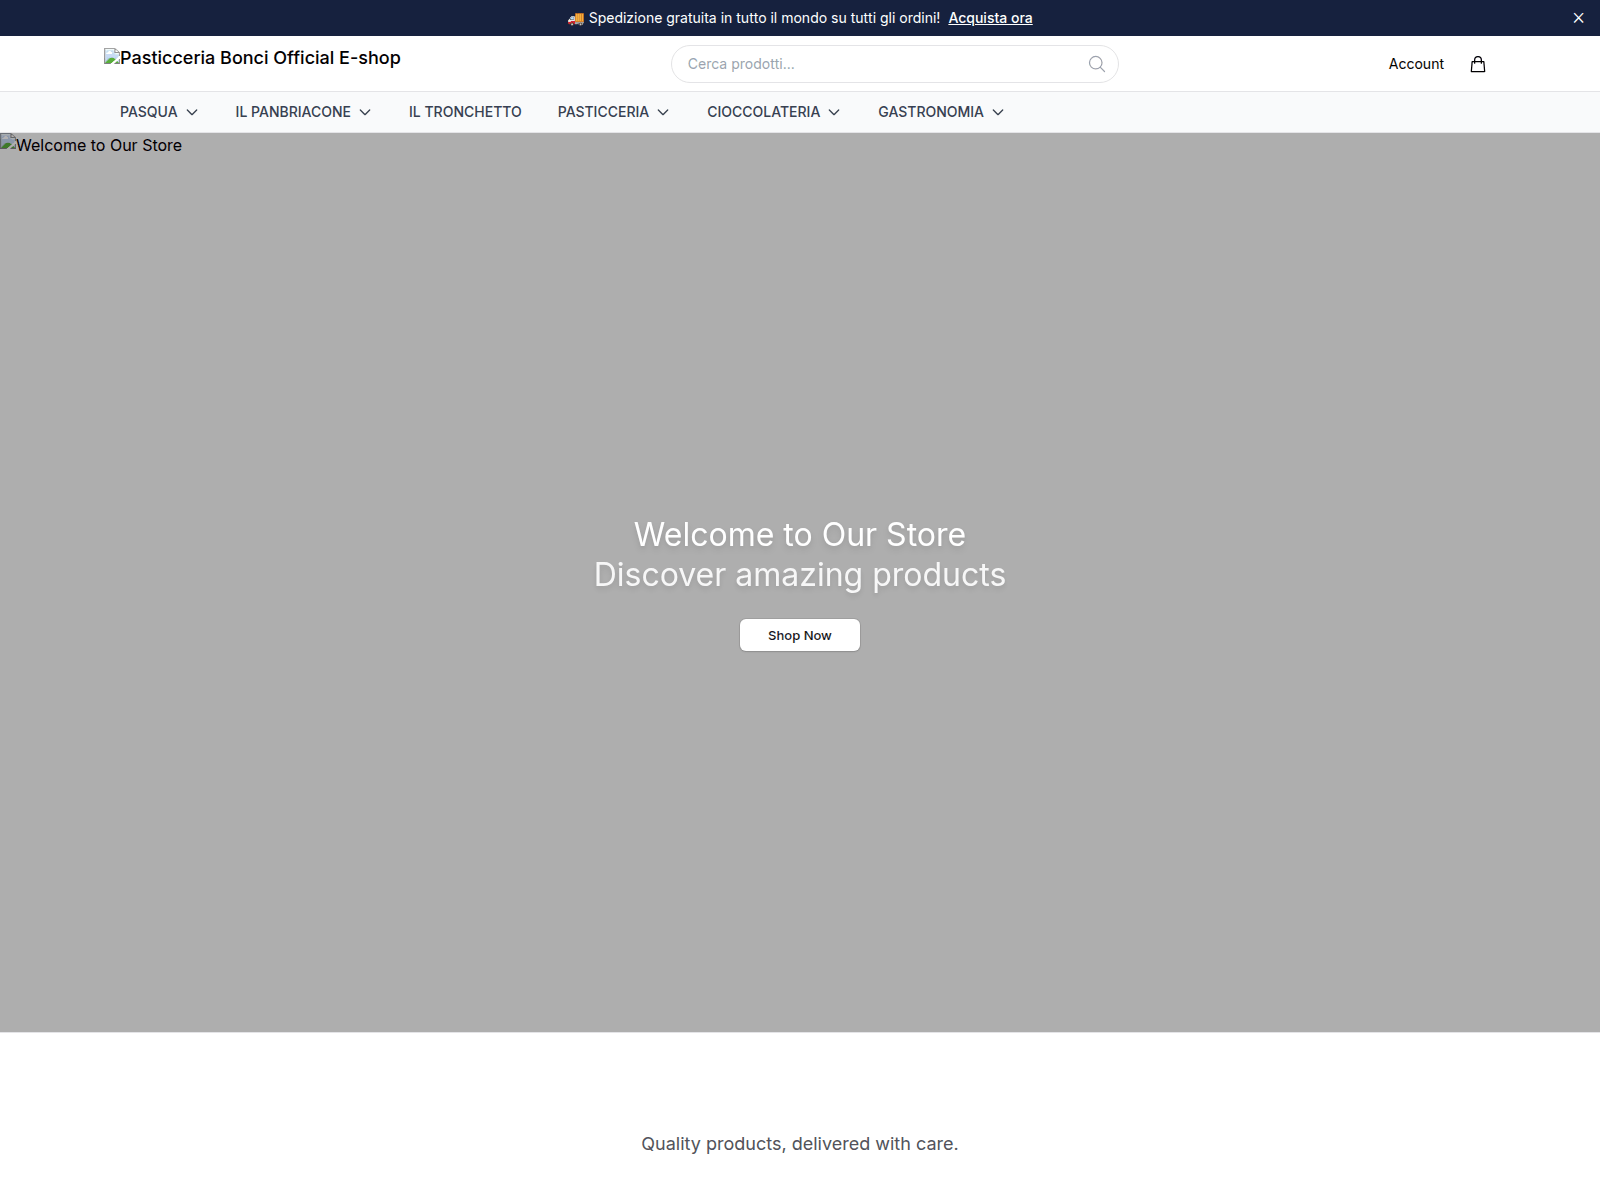The image size is (1600, 1200).
Task: Click the Pasticceria Bonci logo image
Action: 252,58
